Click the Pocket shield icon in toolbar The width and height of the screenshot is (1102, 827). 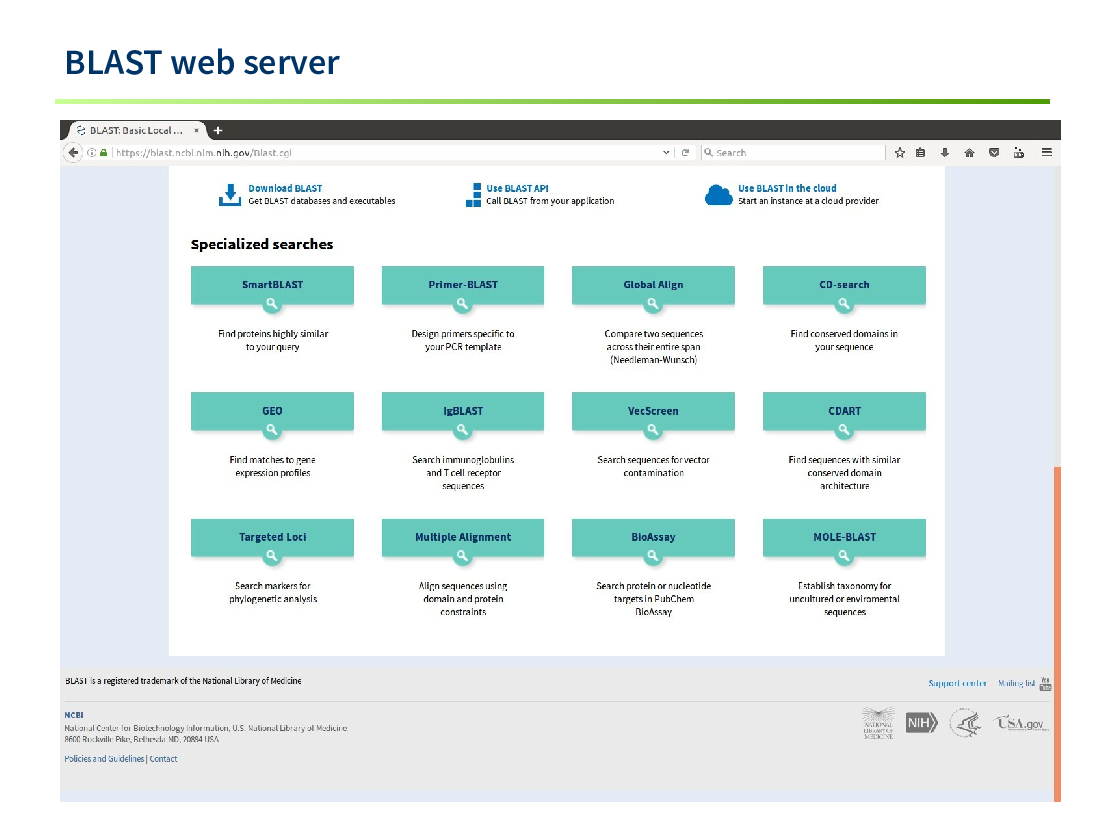point(994,152)
